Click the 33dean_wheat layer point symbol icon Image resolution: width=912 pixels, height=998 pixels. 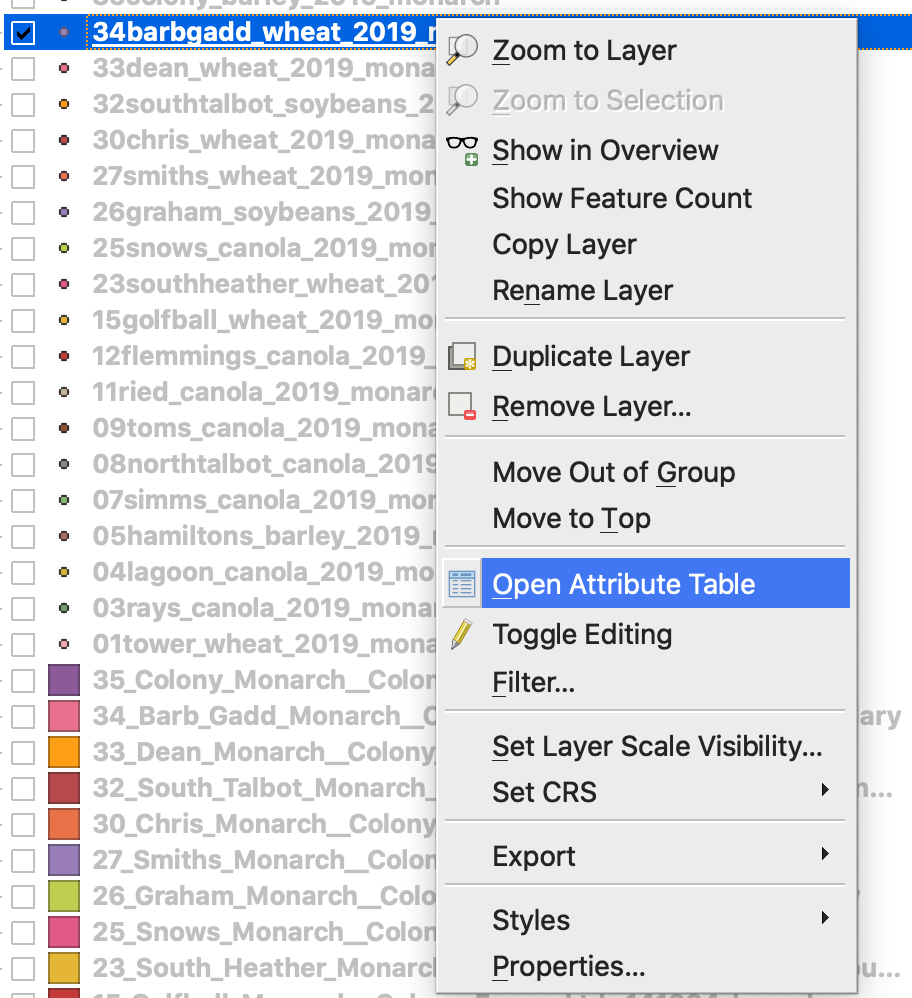coord(64,69)
